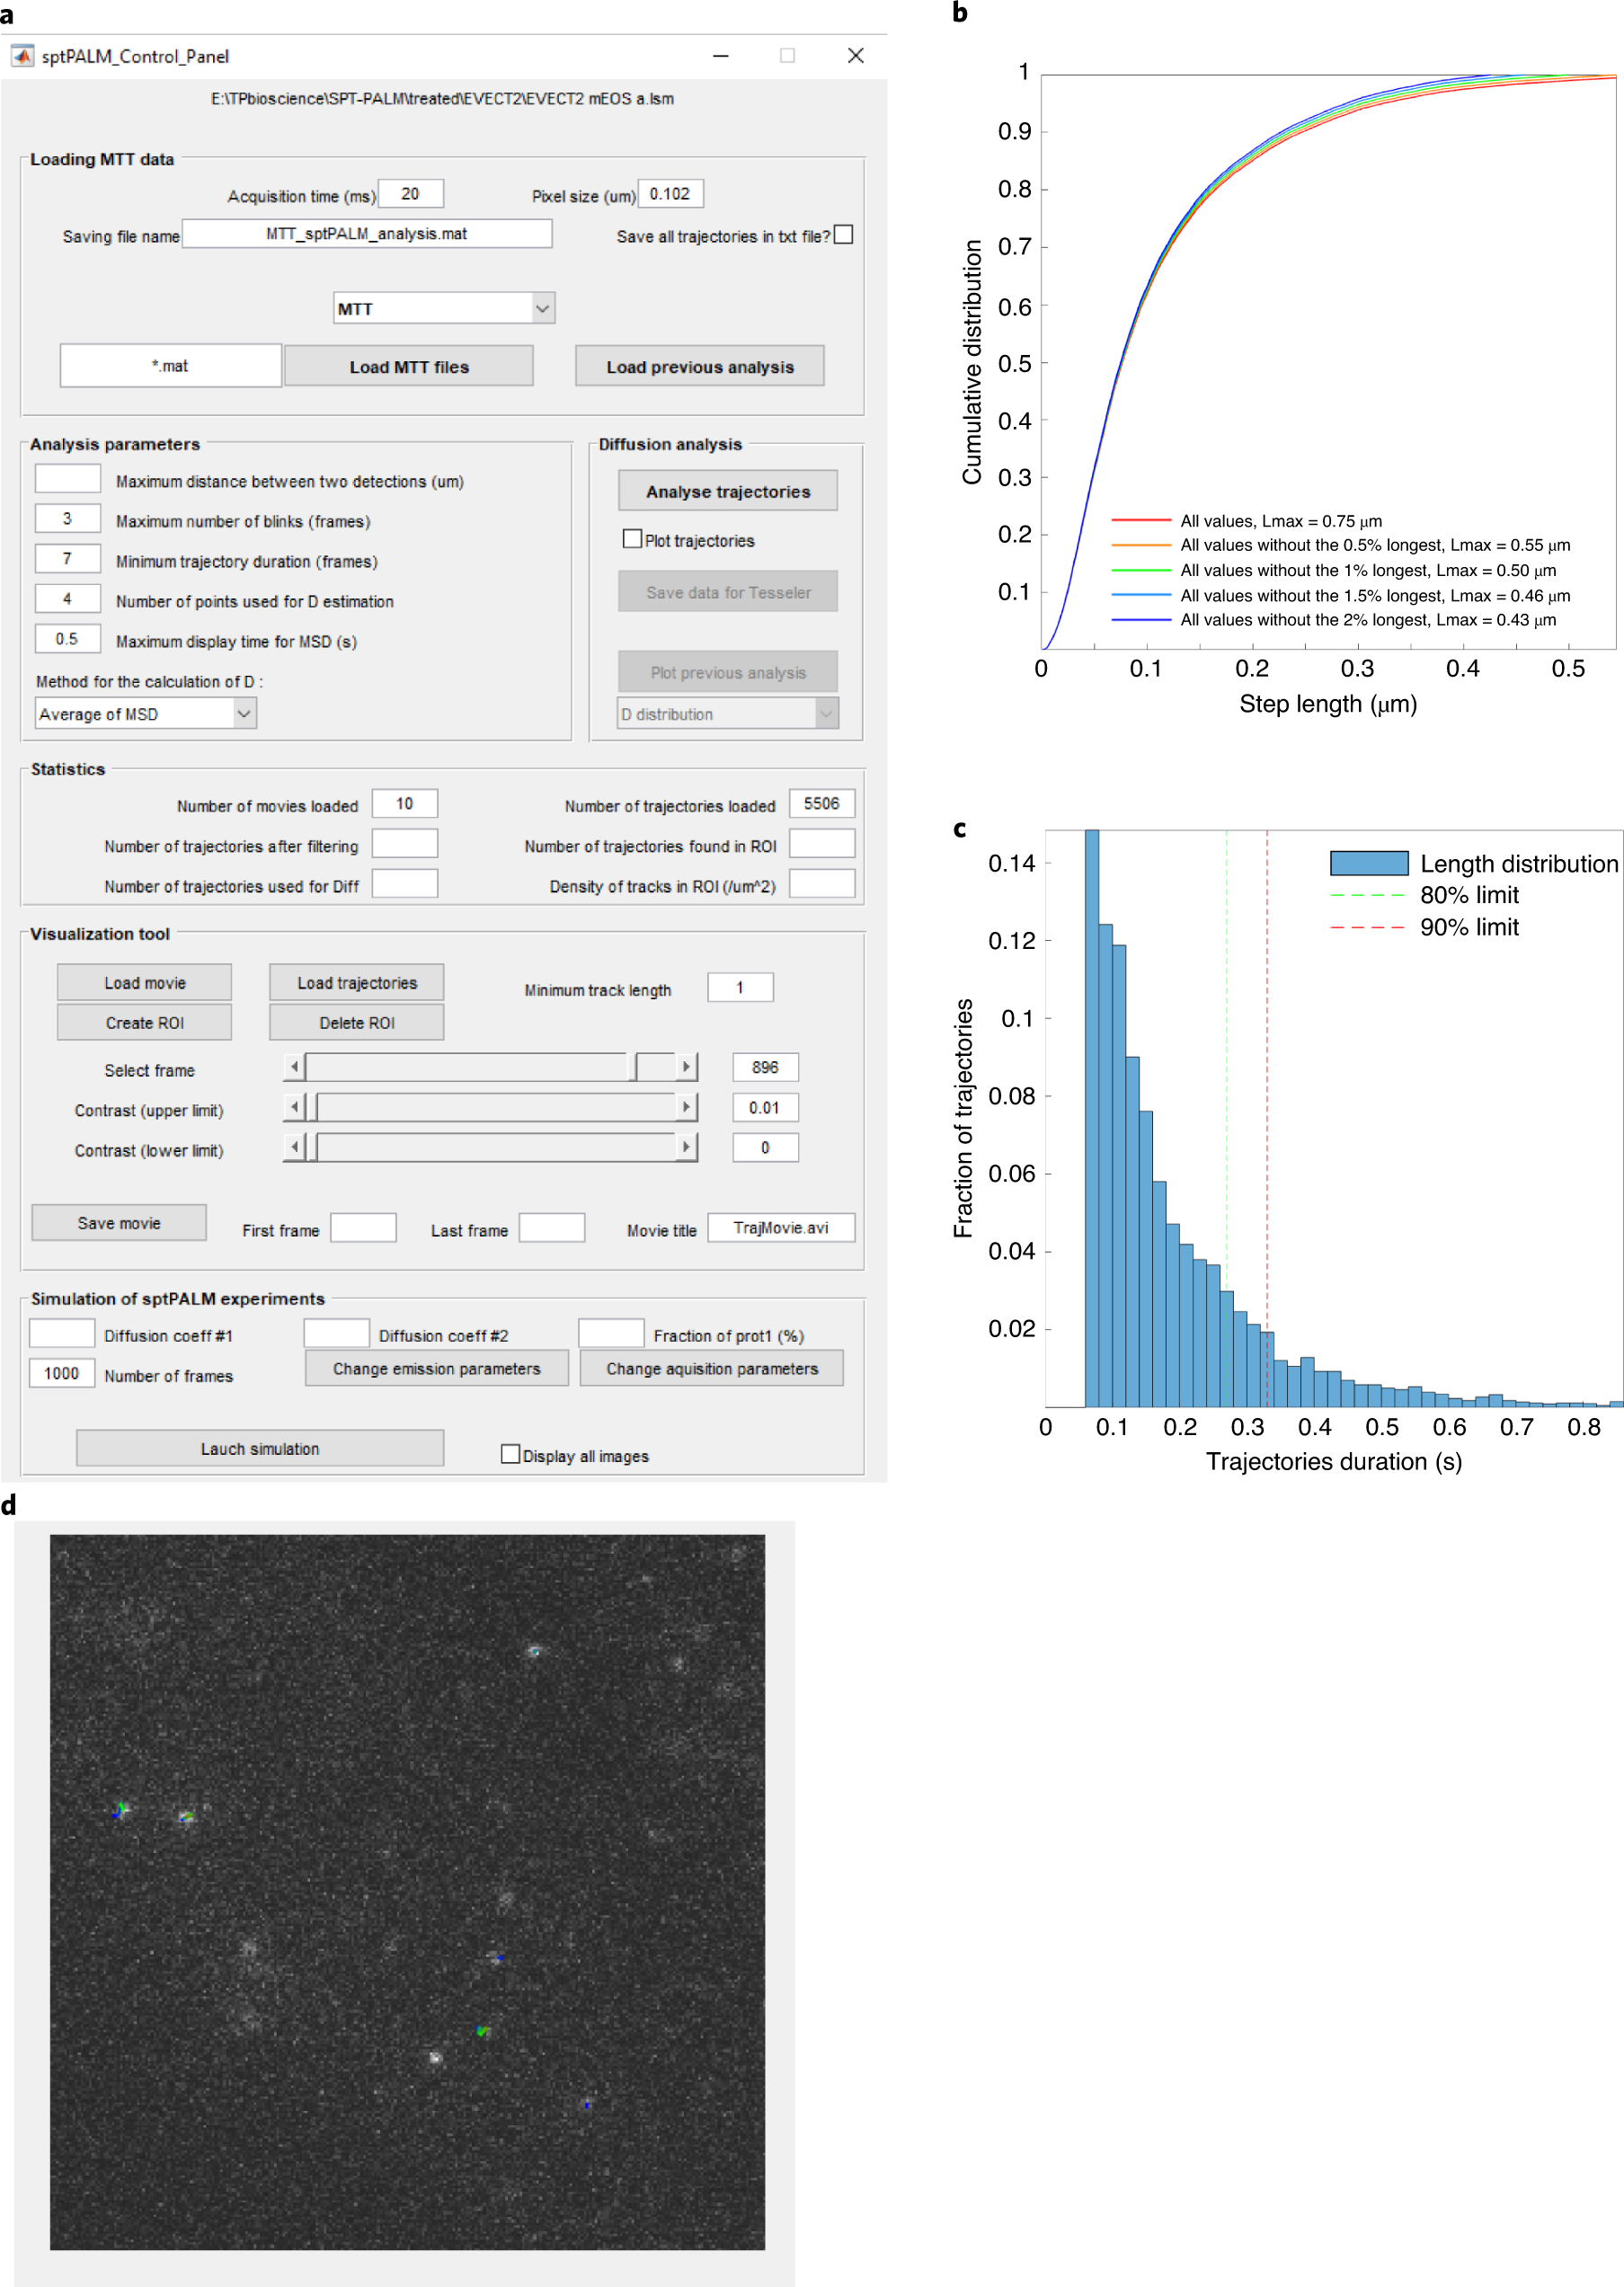
Task: Click left arrow of Select frame slider
Action: pos(294,1067)
